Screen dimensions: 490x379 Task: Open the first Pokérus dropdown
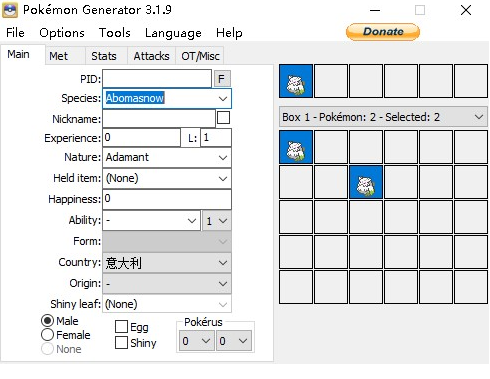pos(196,341)
